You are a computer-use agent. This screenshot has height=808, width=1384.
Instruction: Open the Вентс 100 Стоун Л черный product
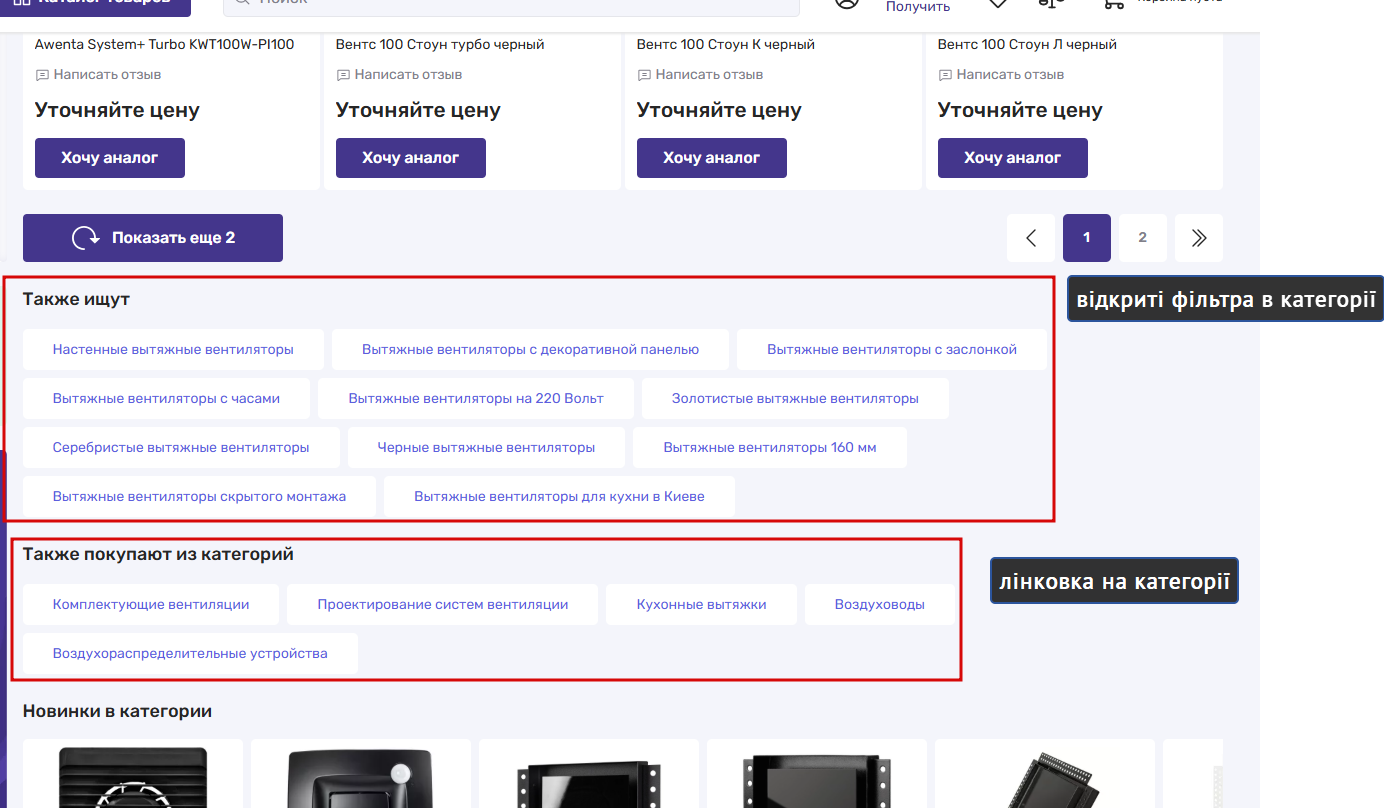tap(1027, 44)
